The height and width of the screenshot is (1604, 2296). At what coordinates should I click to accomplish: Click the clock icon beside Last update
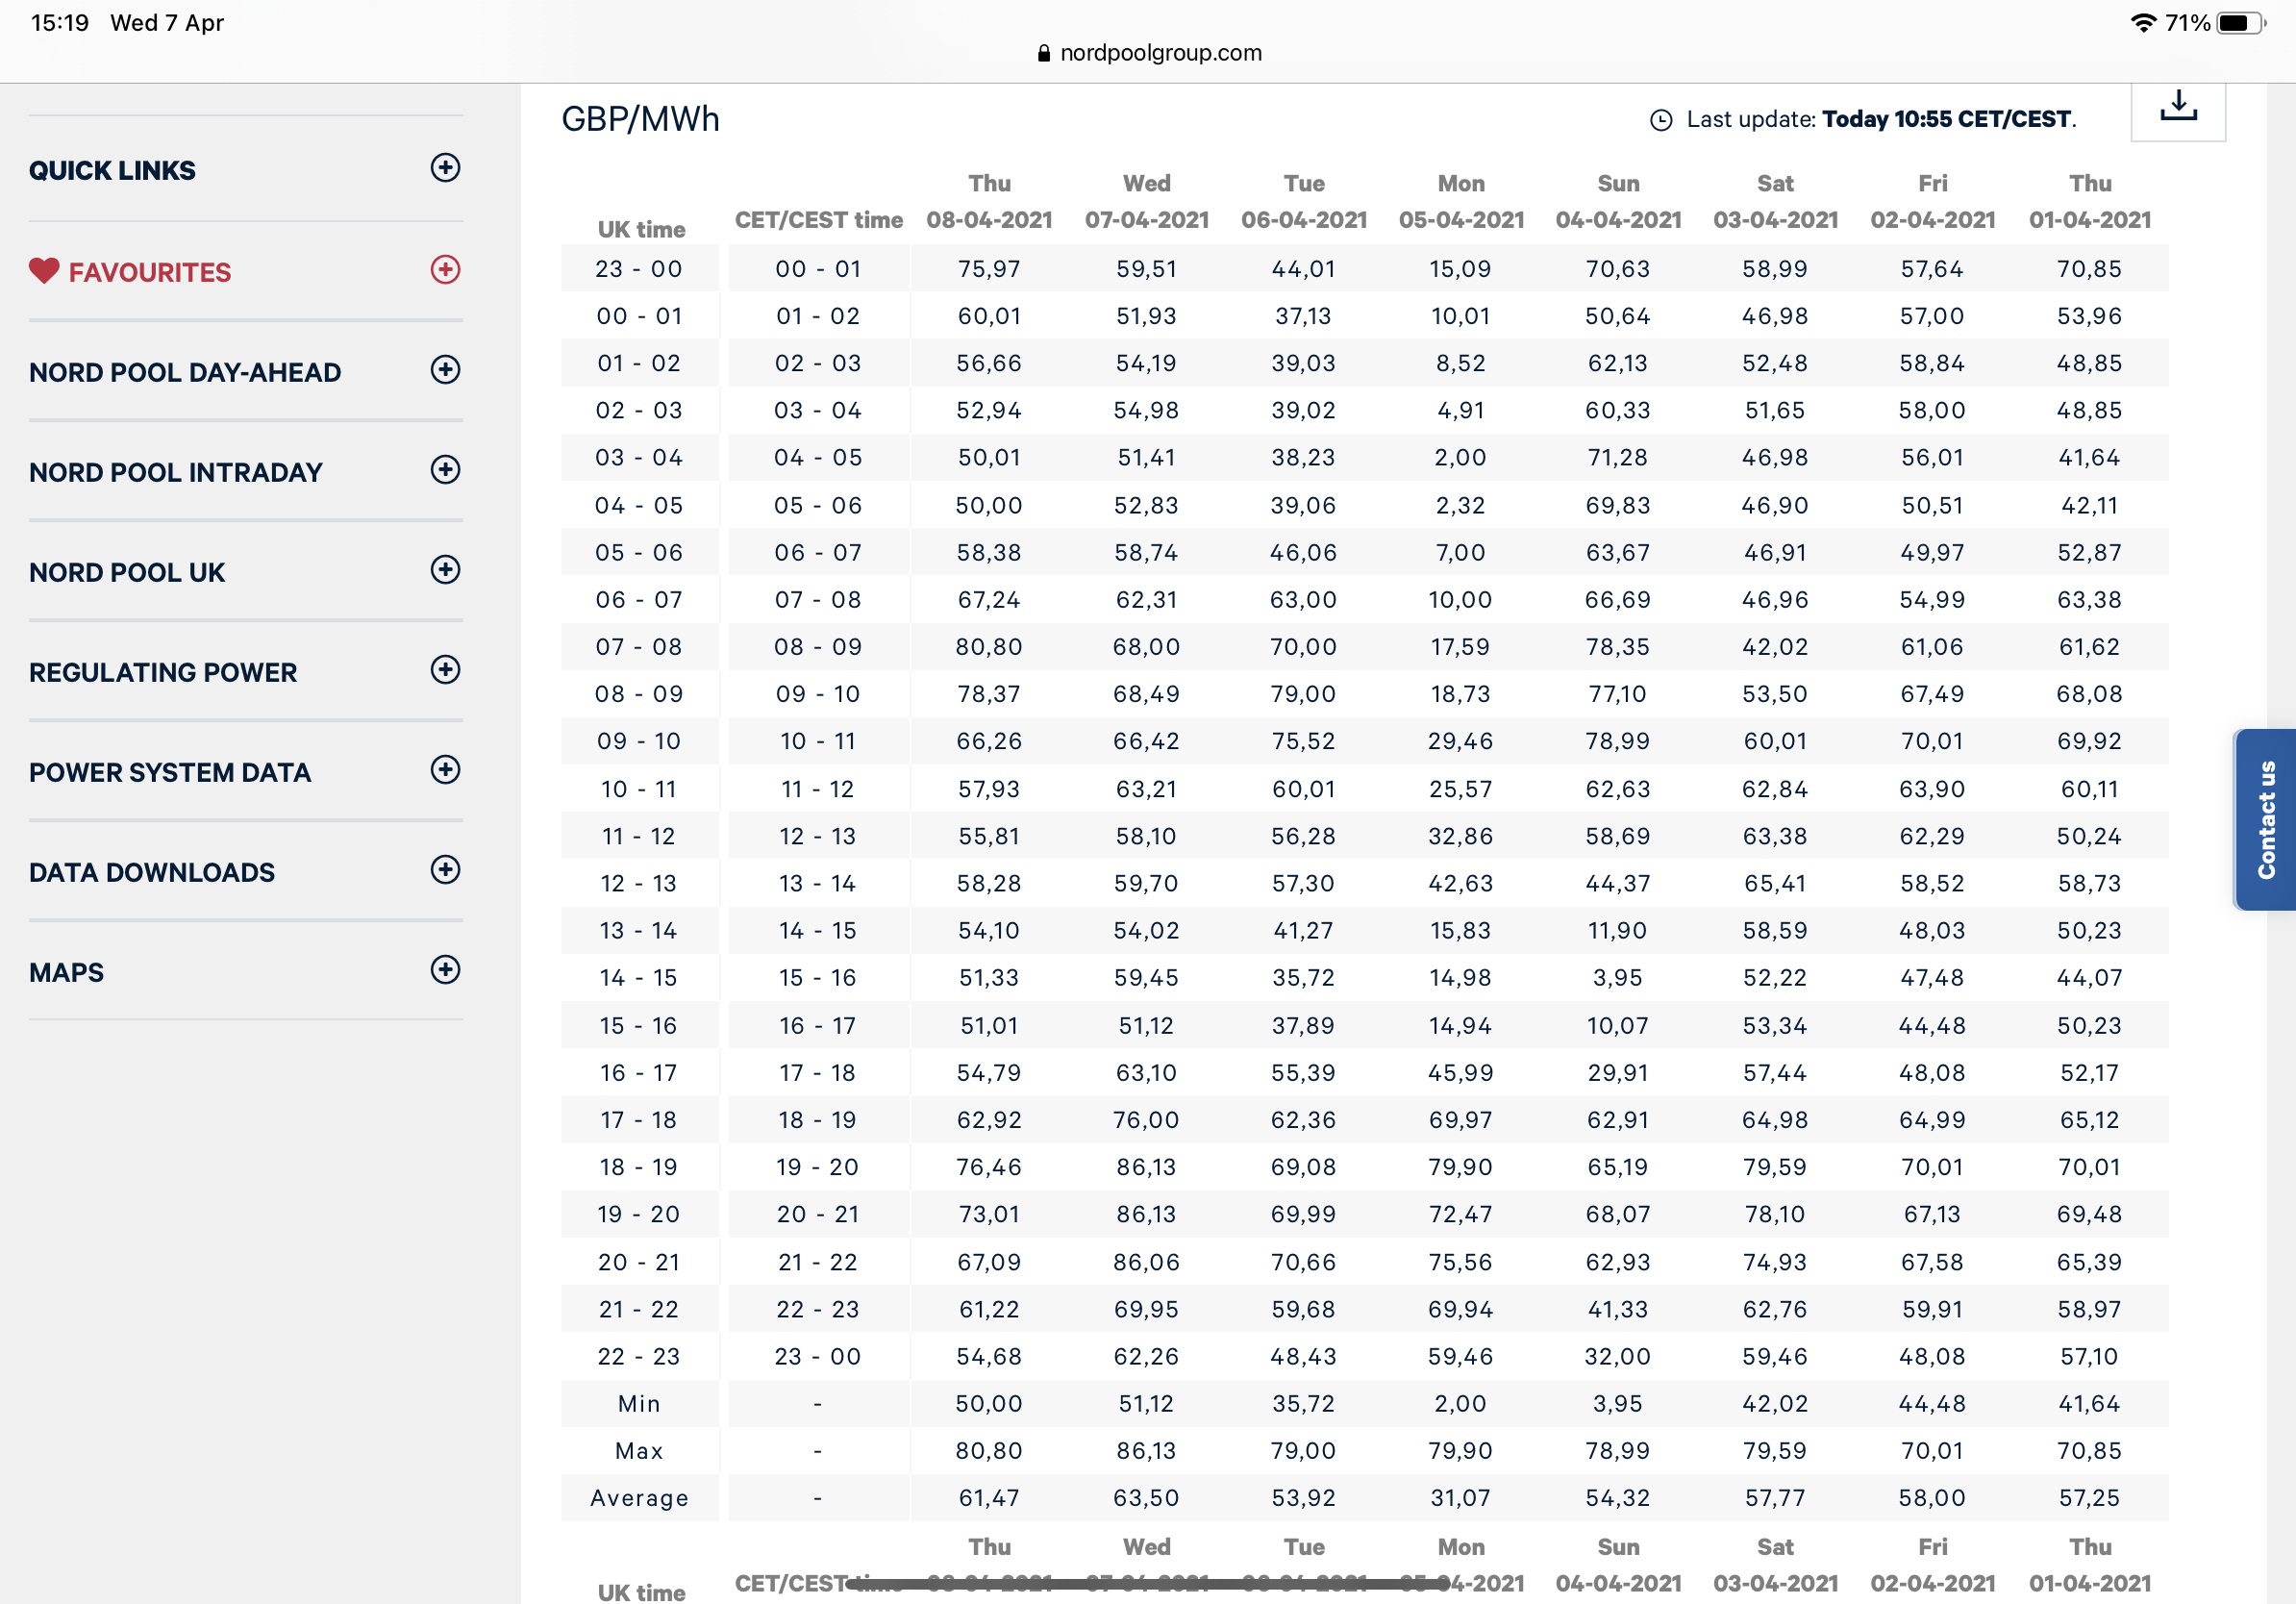click(1660, 120)
